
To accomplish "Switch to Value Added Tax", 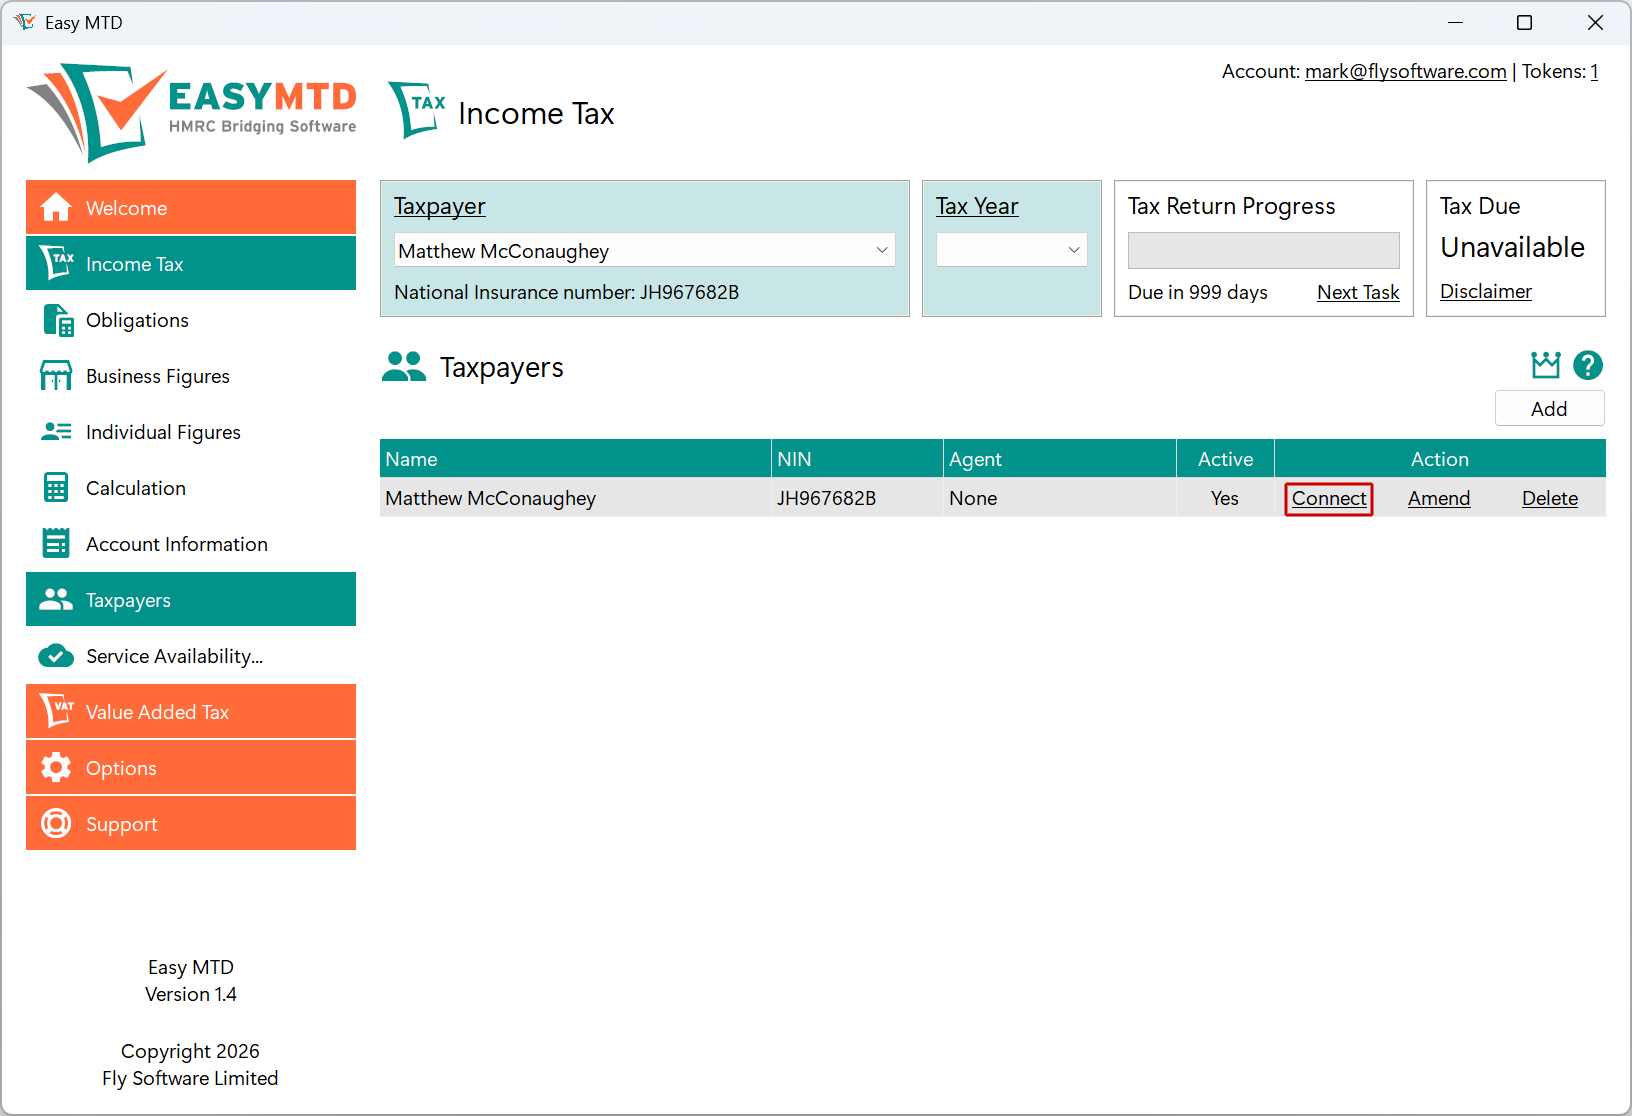I will [191, 711].
